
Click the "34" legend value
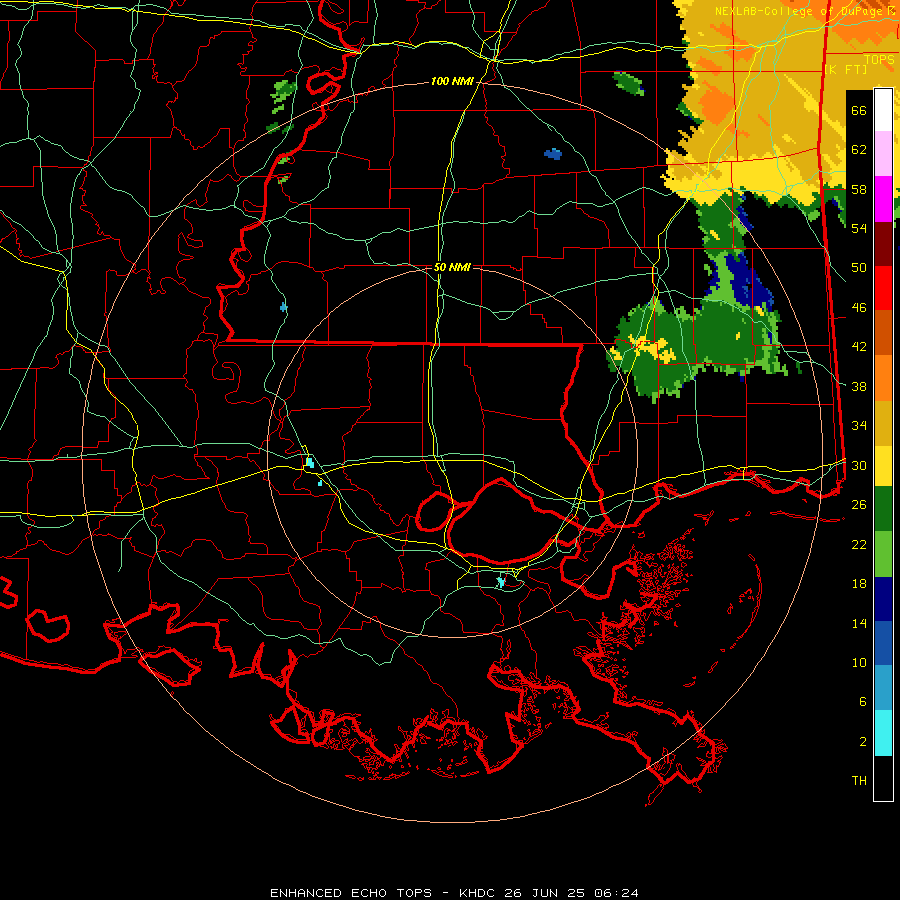click(x=859, y=425)
